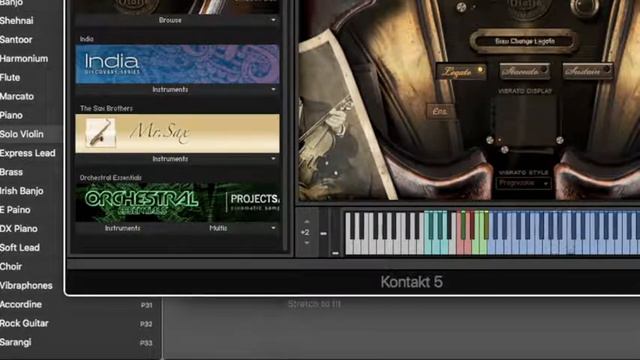Enable the Legato articulation button
This screenshot has width=640, height=360.
click(x=461, y=72)
